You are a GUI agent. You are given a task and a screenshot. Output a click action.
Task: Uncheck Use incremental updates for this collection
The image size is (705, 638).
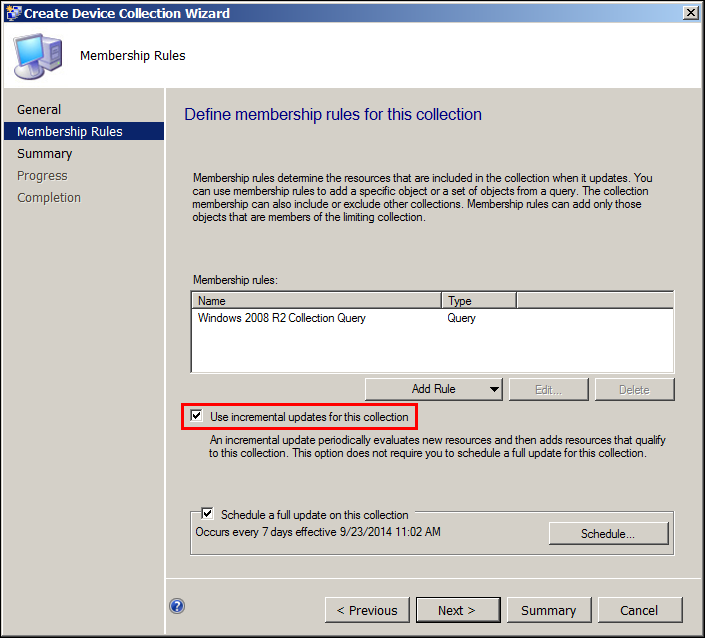pyautogui.click(x=197, y=416)
